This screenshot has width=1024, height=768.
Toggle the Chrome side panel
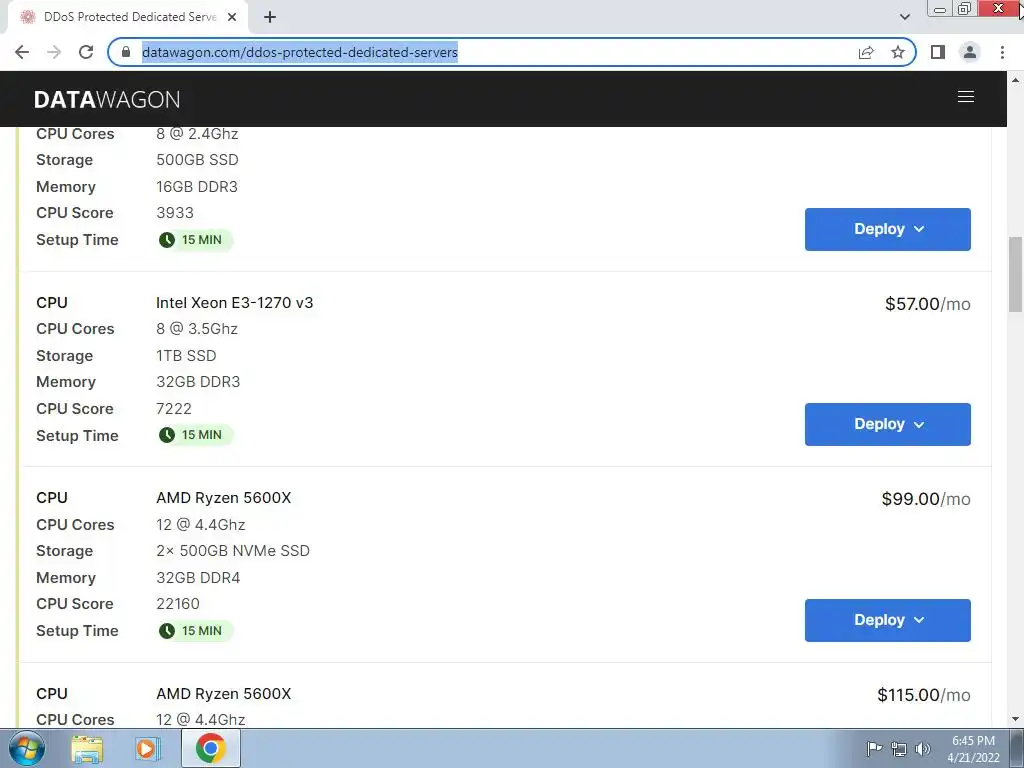938,52
